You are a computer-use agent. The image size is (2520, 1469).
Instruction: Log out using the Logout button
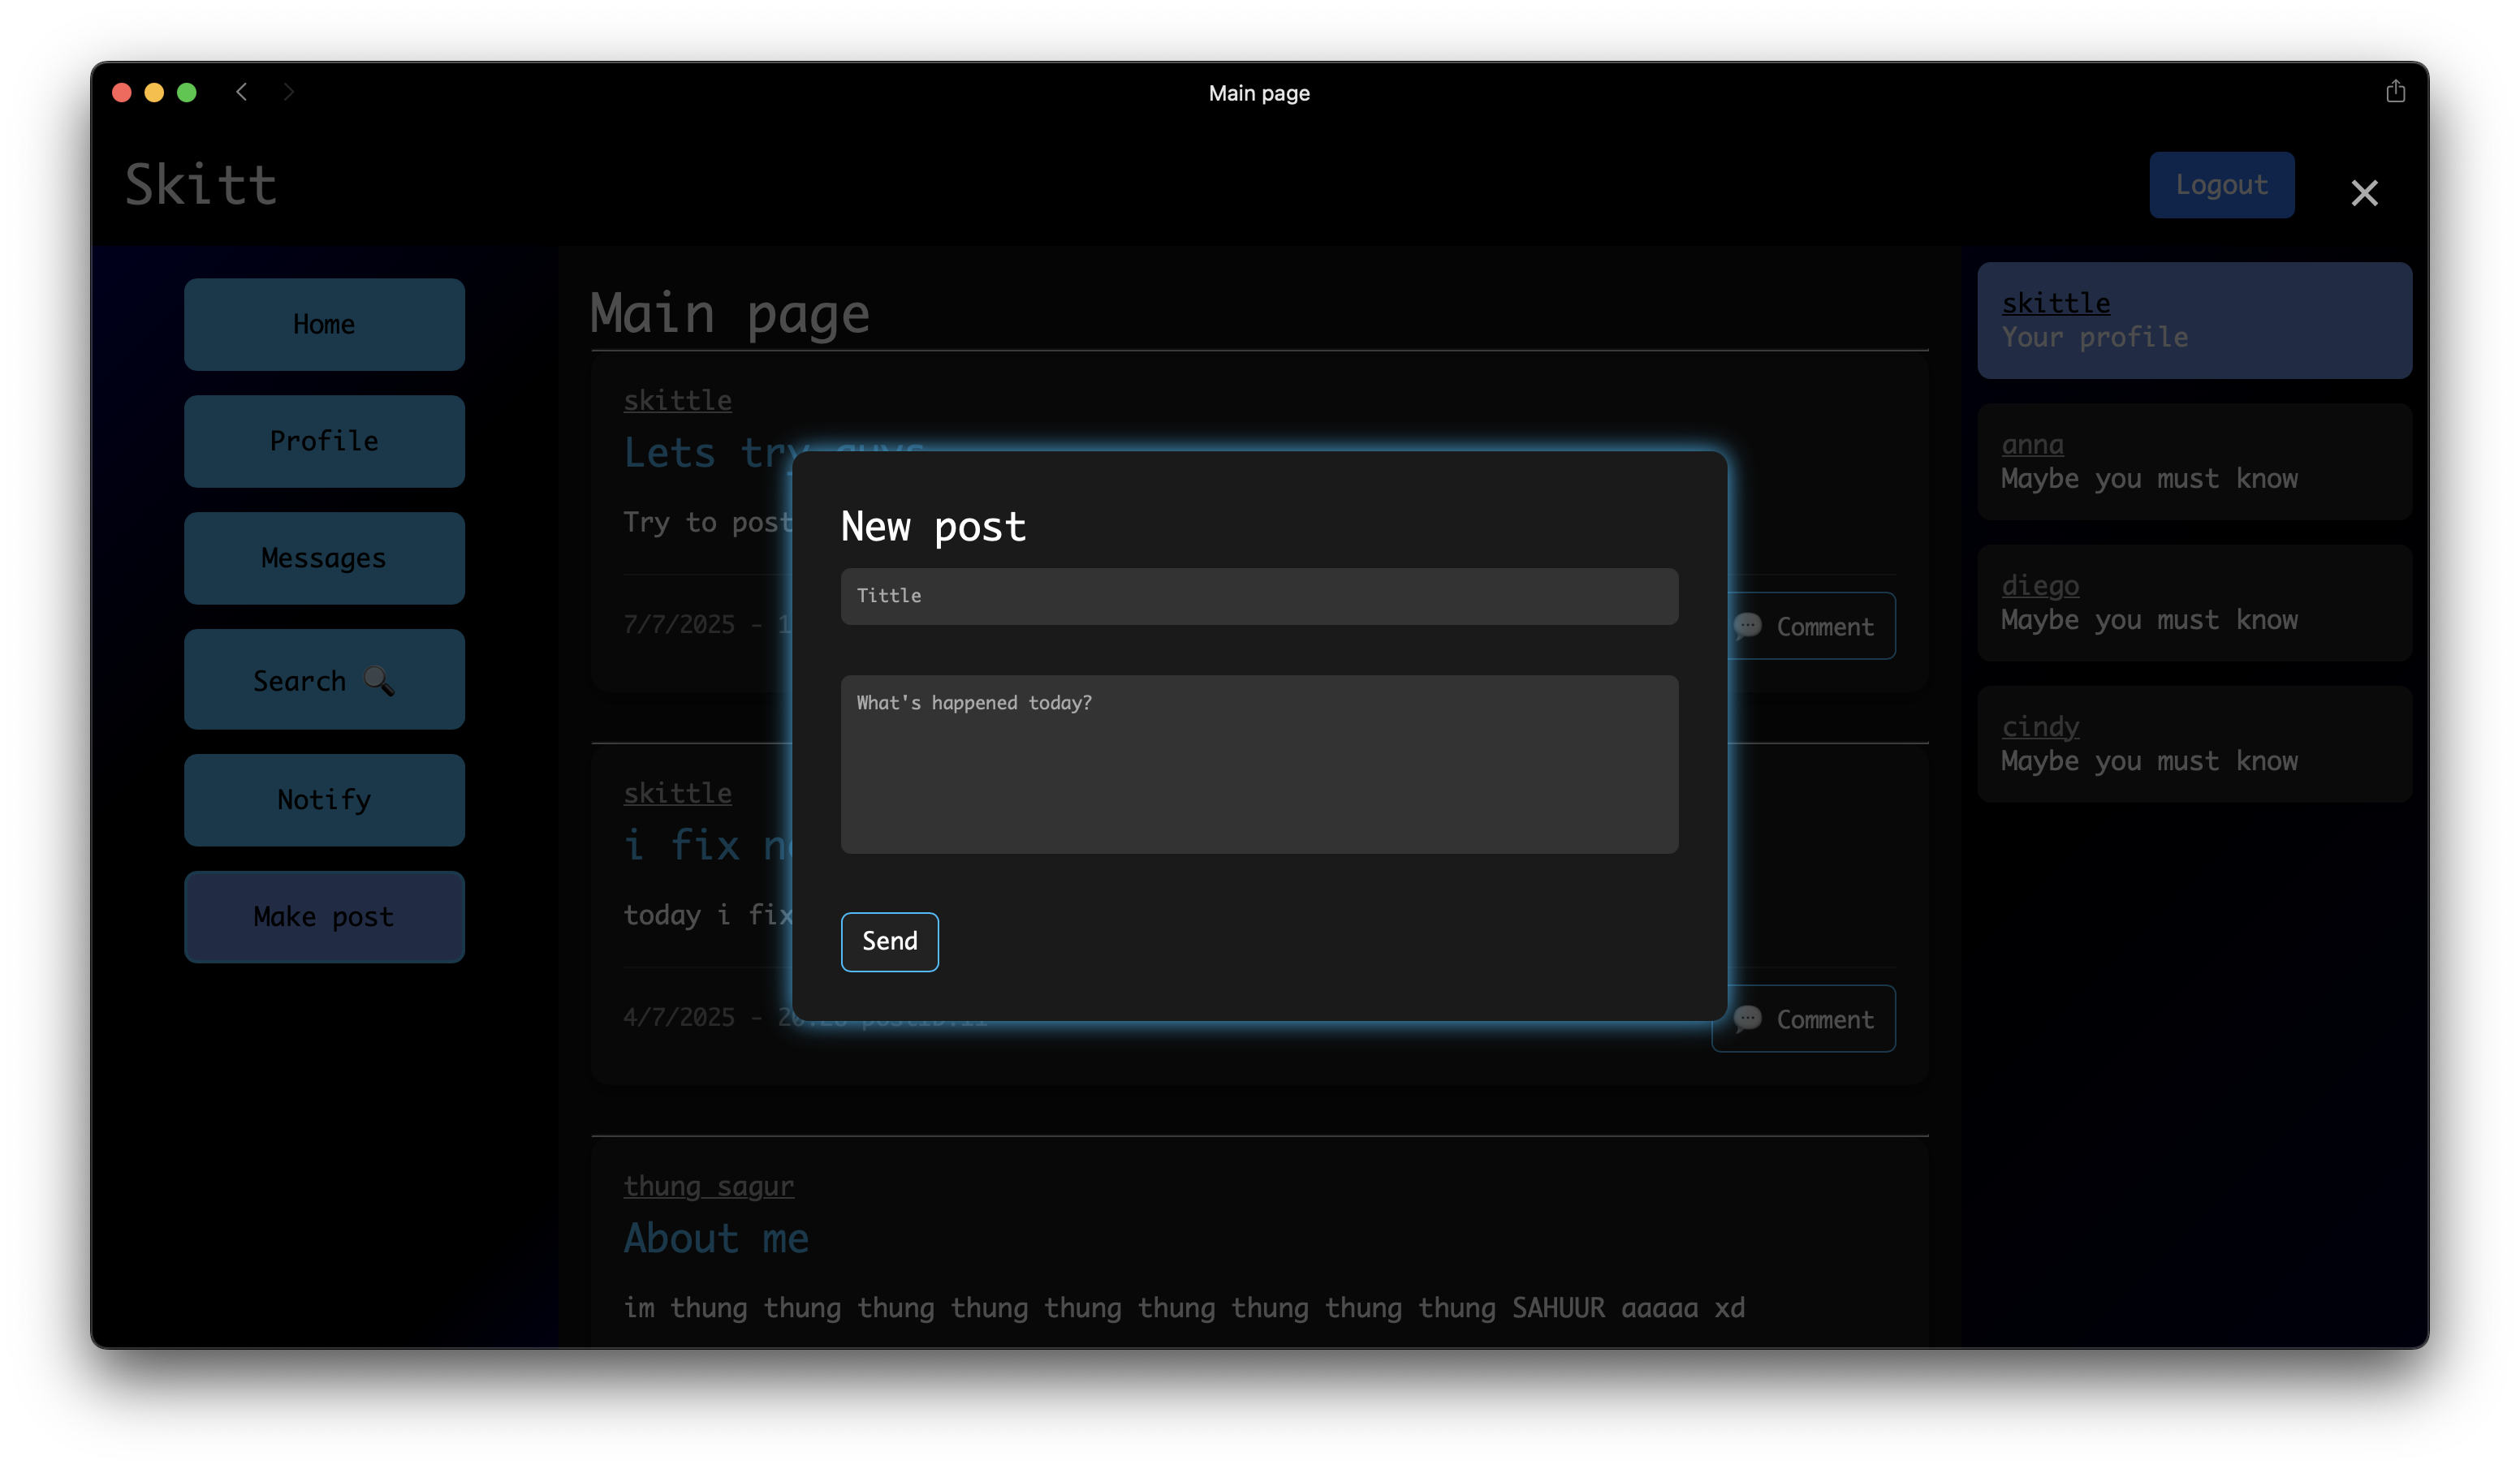(x=2221, y=185)
